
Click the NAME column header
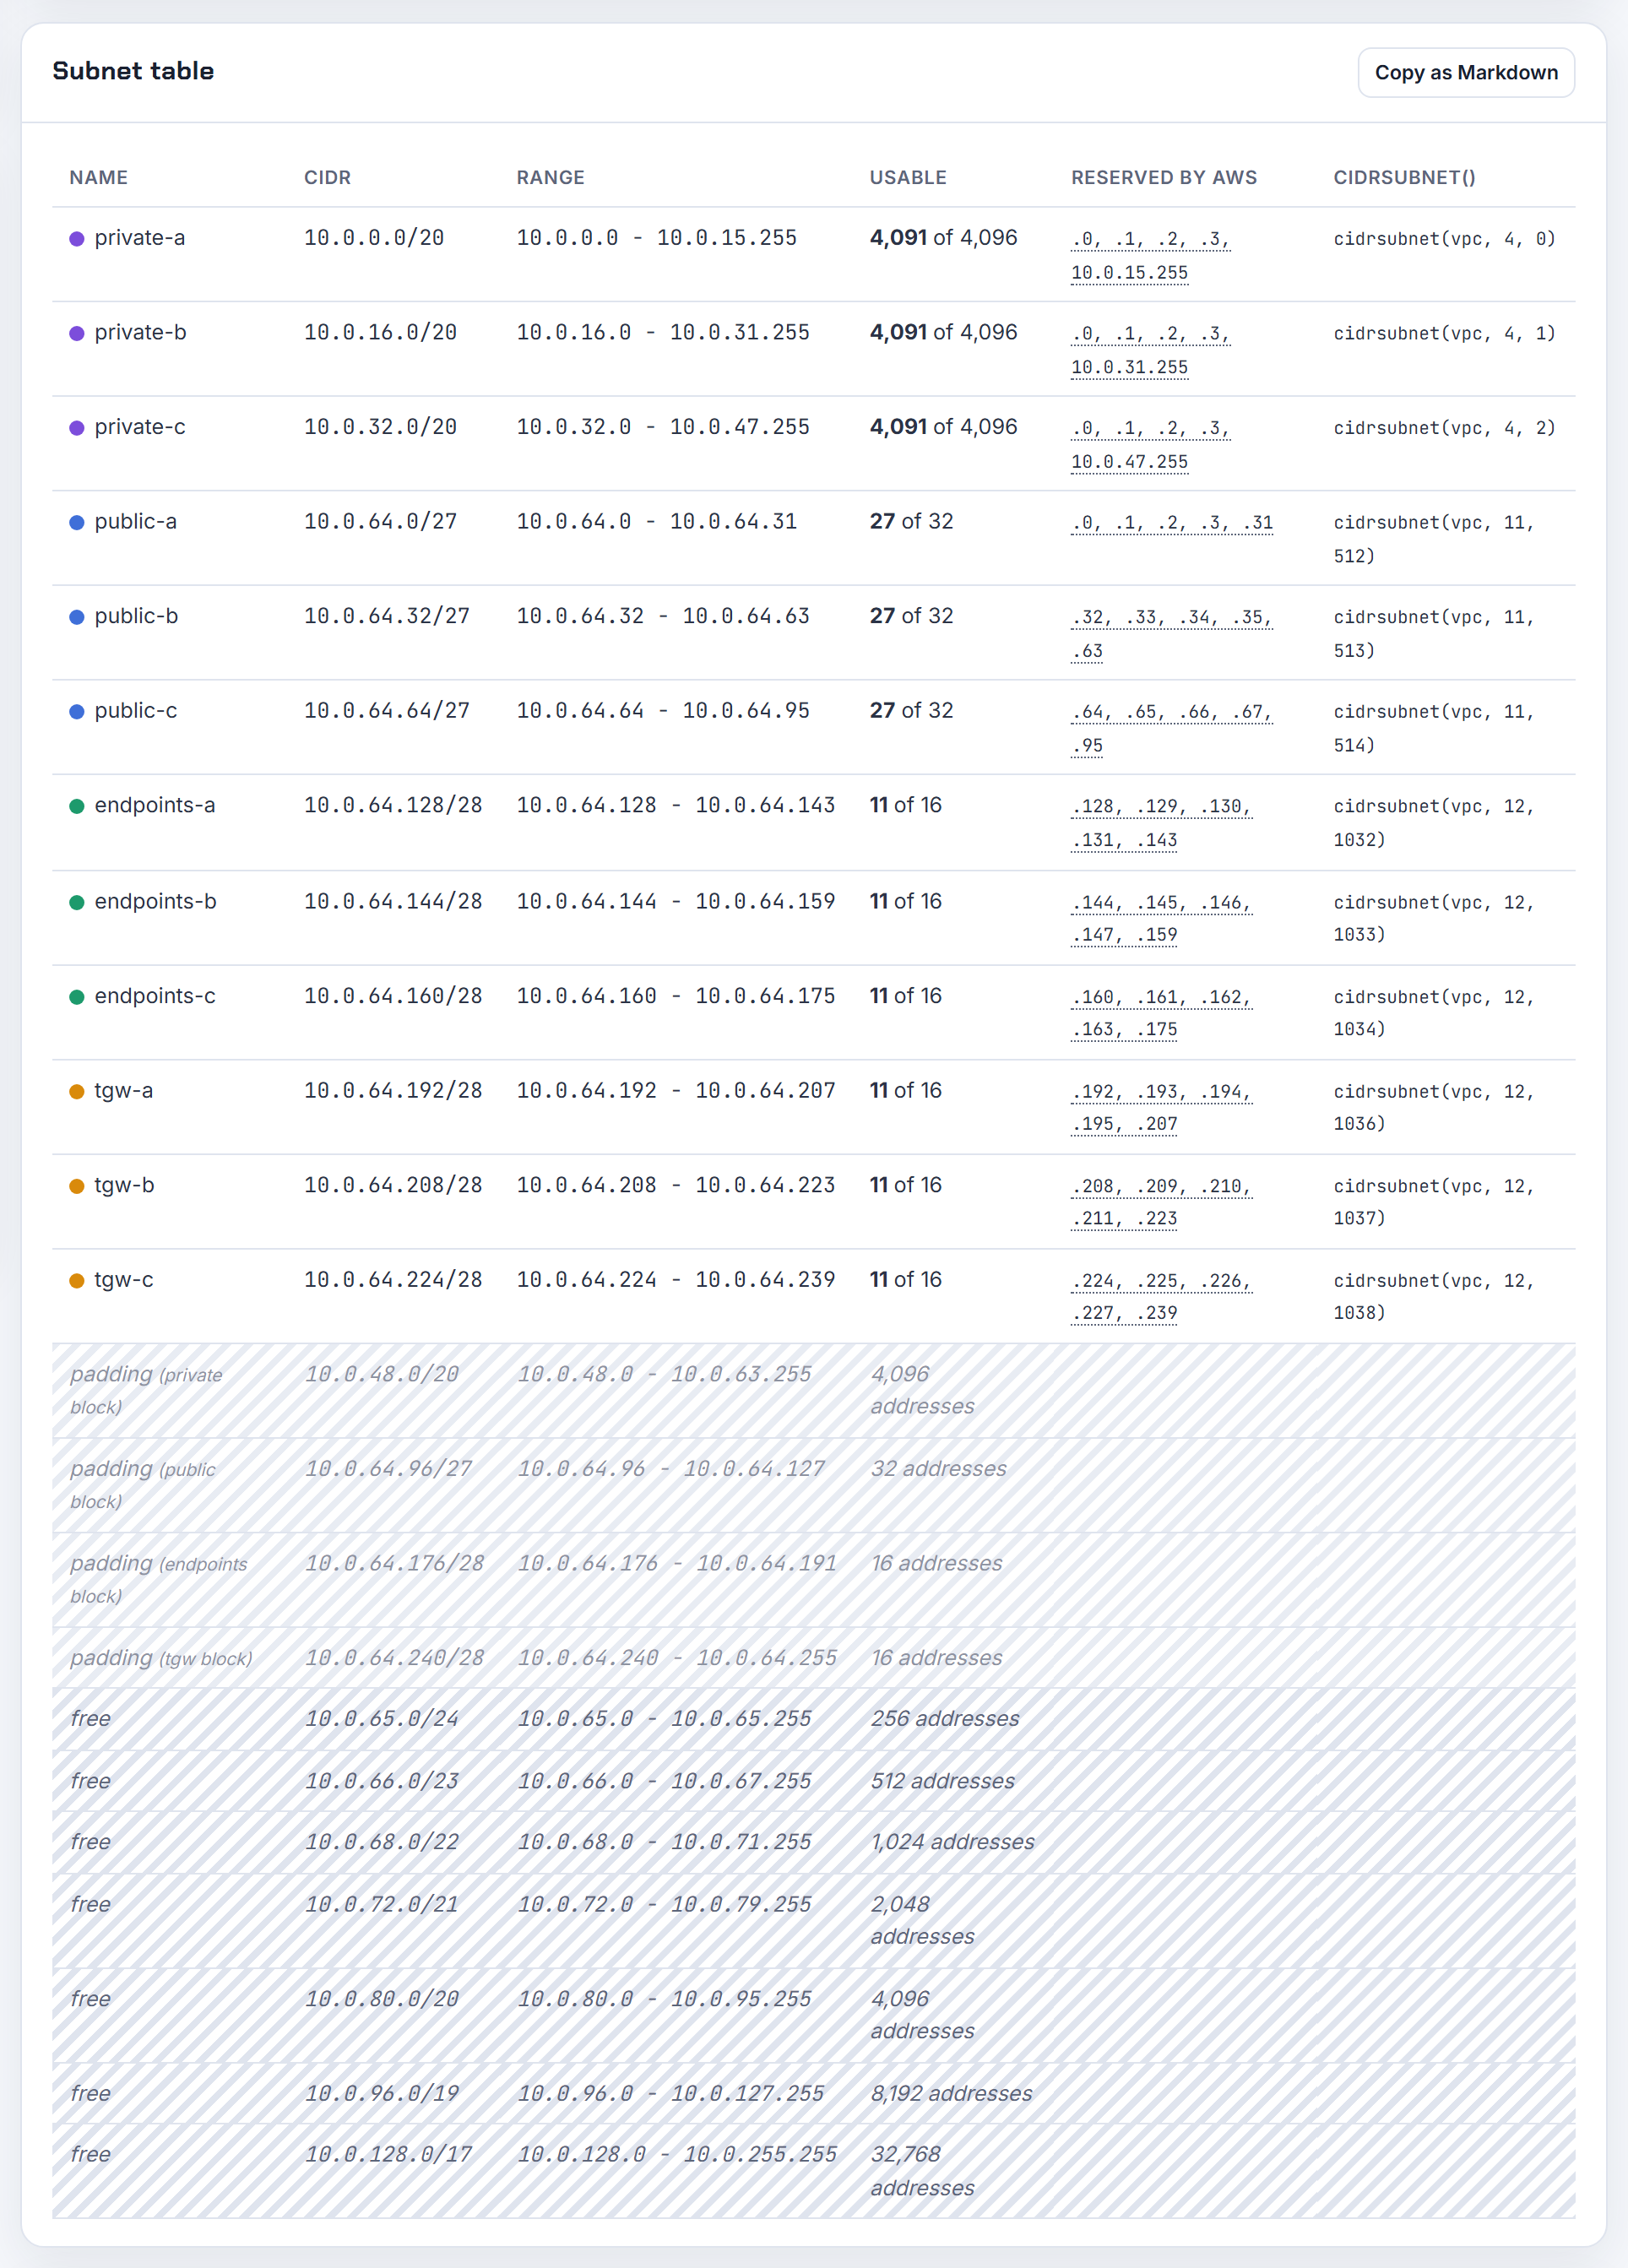(98, 177)
